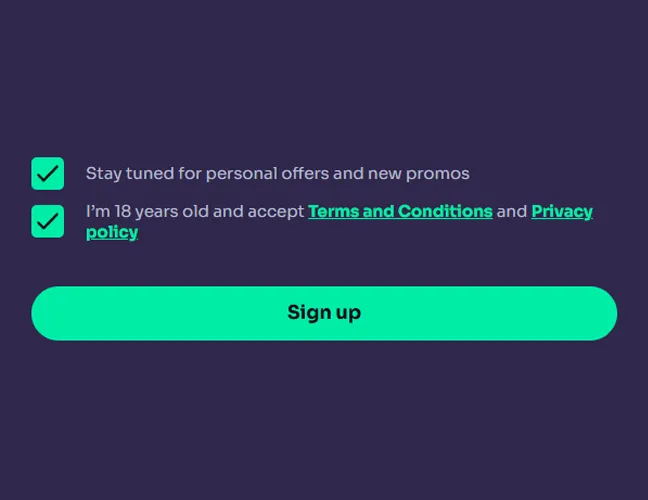Open the Terms and Conditions link
Screen dimensions: 648x500
(400, 211)
